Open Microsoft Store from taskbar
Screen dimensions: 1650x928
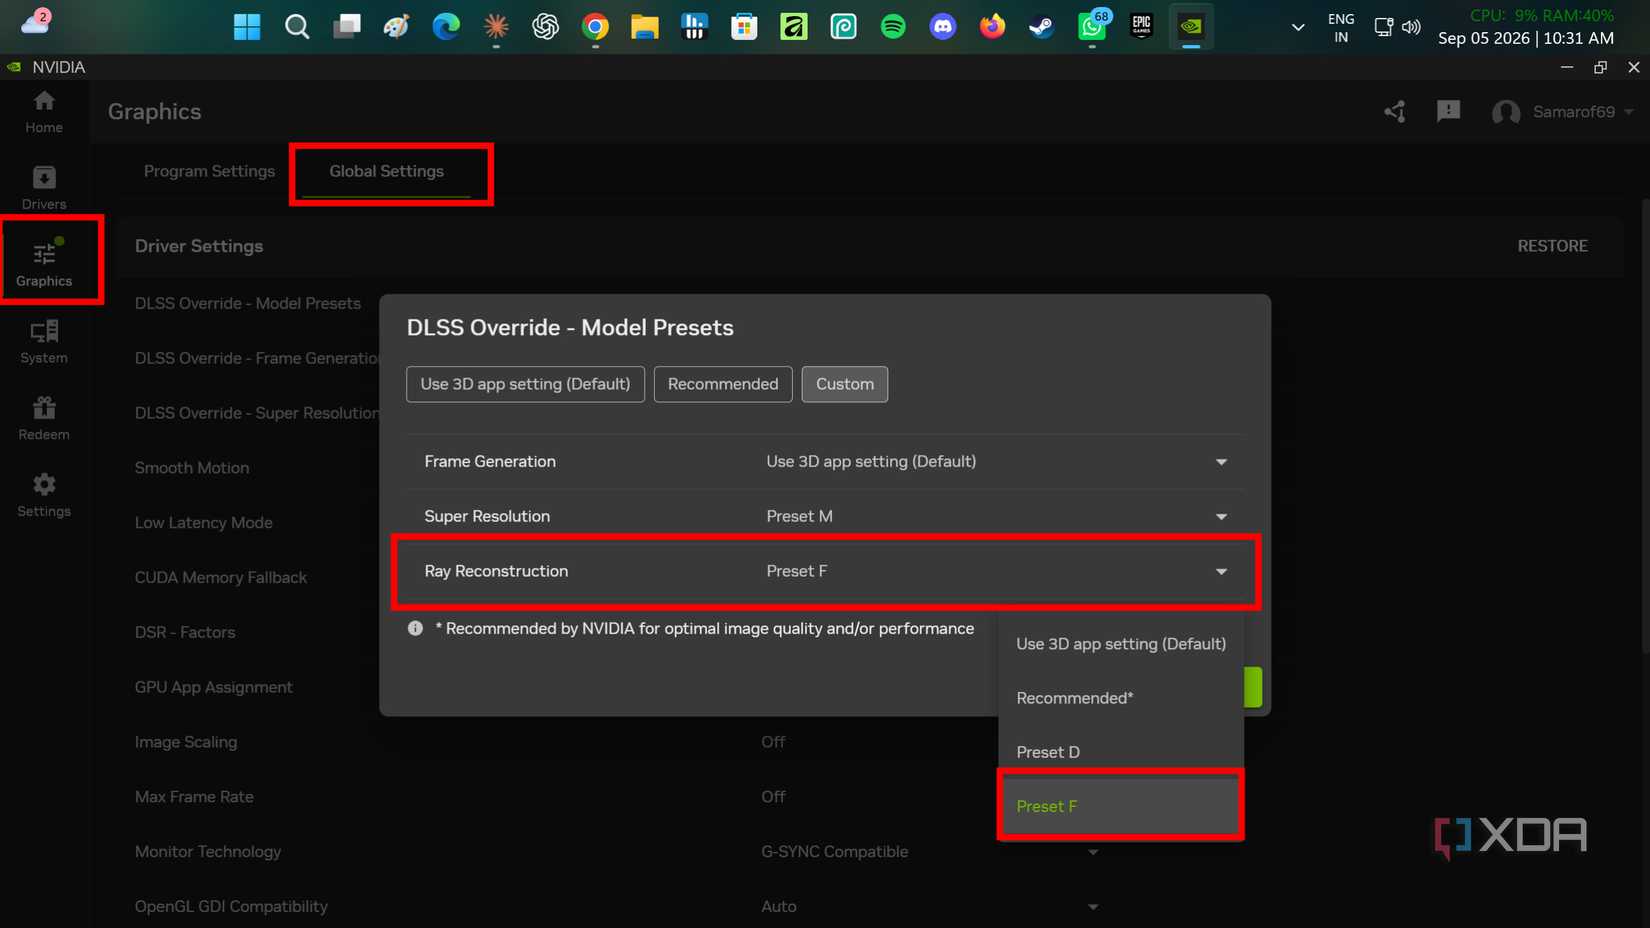(x=744, y=27)
